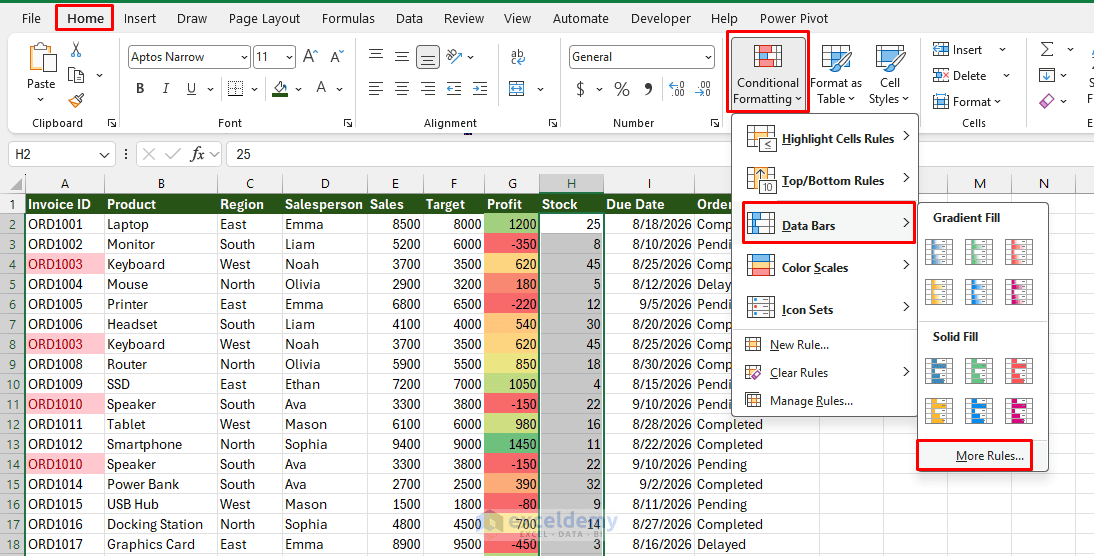Toggle Bottom Align for cells

(428, 57)
